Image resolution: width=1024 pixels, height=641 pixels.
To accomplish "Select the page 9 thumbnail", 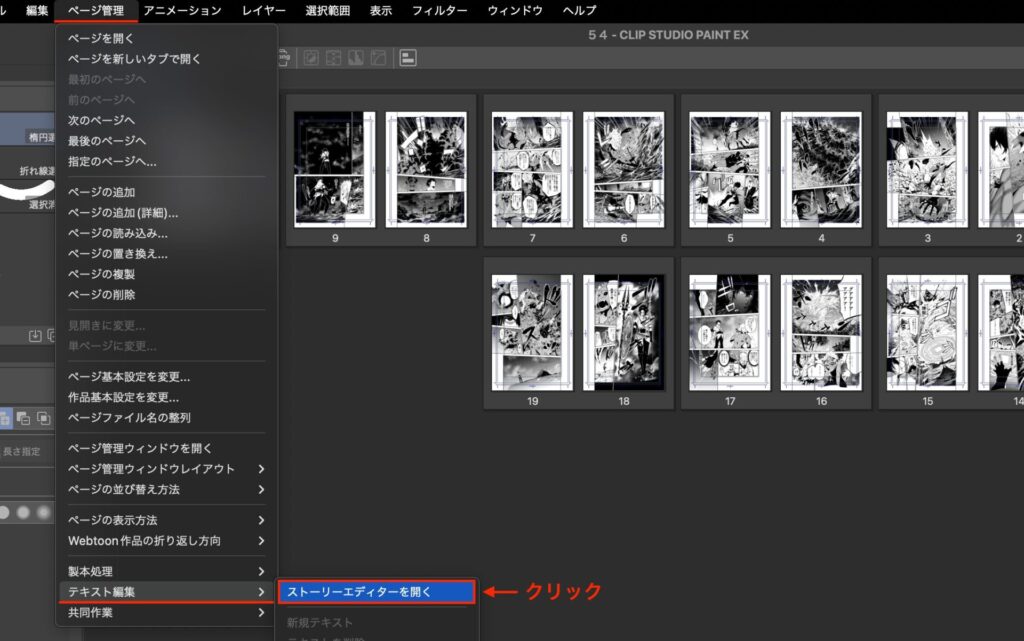I will [x=335, y=169].
